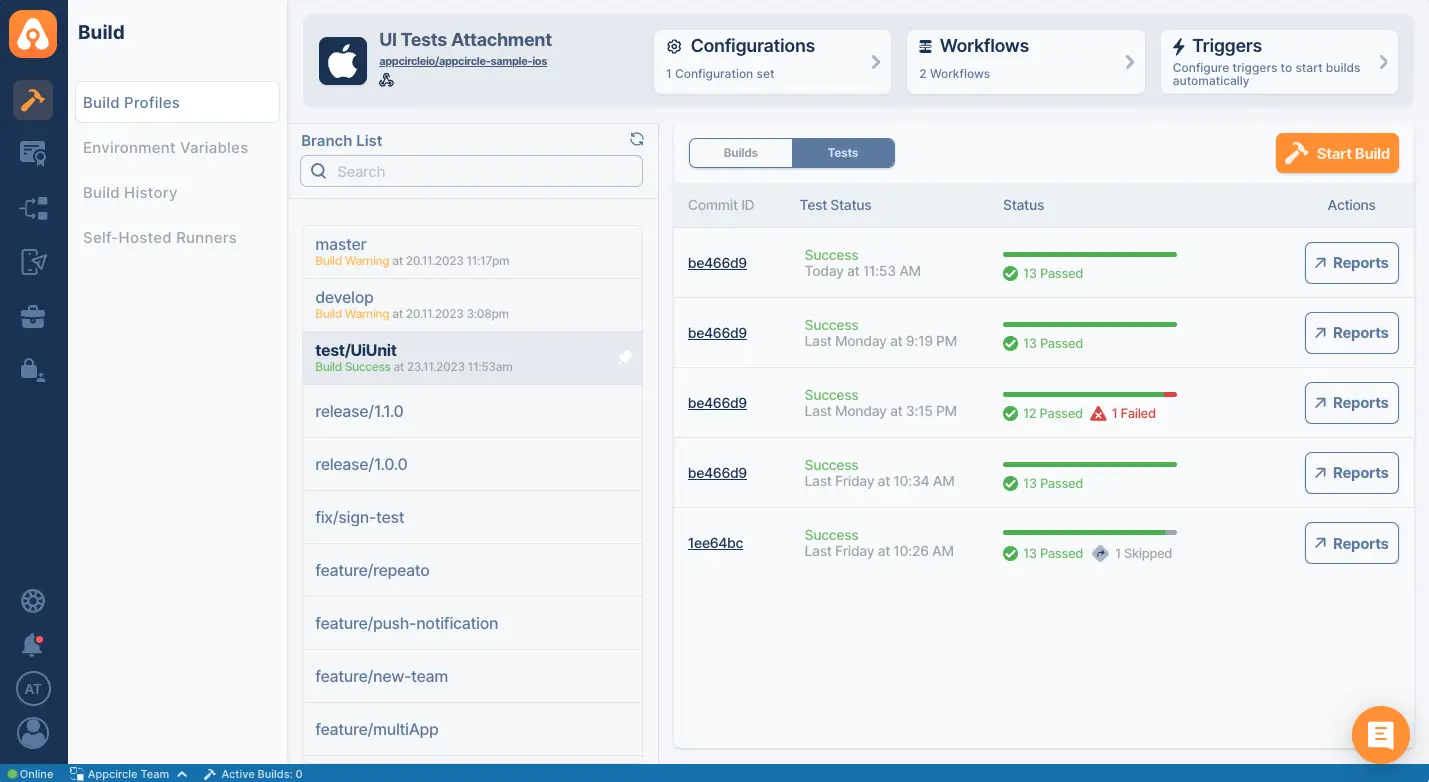Open Reports for Last Monday 9:19 PM
Viewport: 1429px width, 782px height.
[x=1351, y=333]
